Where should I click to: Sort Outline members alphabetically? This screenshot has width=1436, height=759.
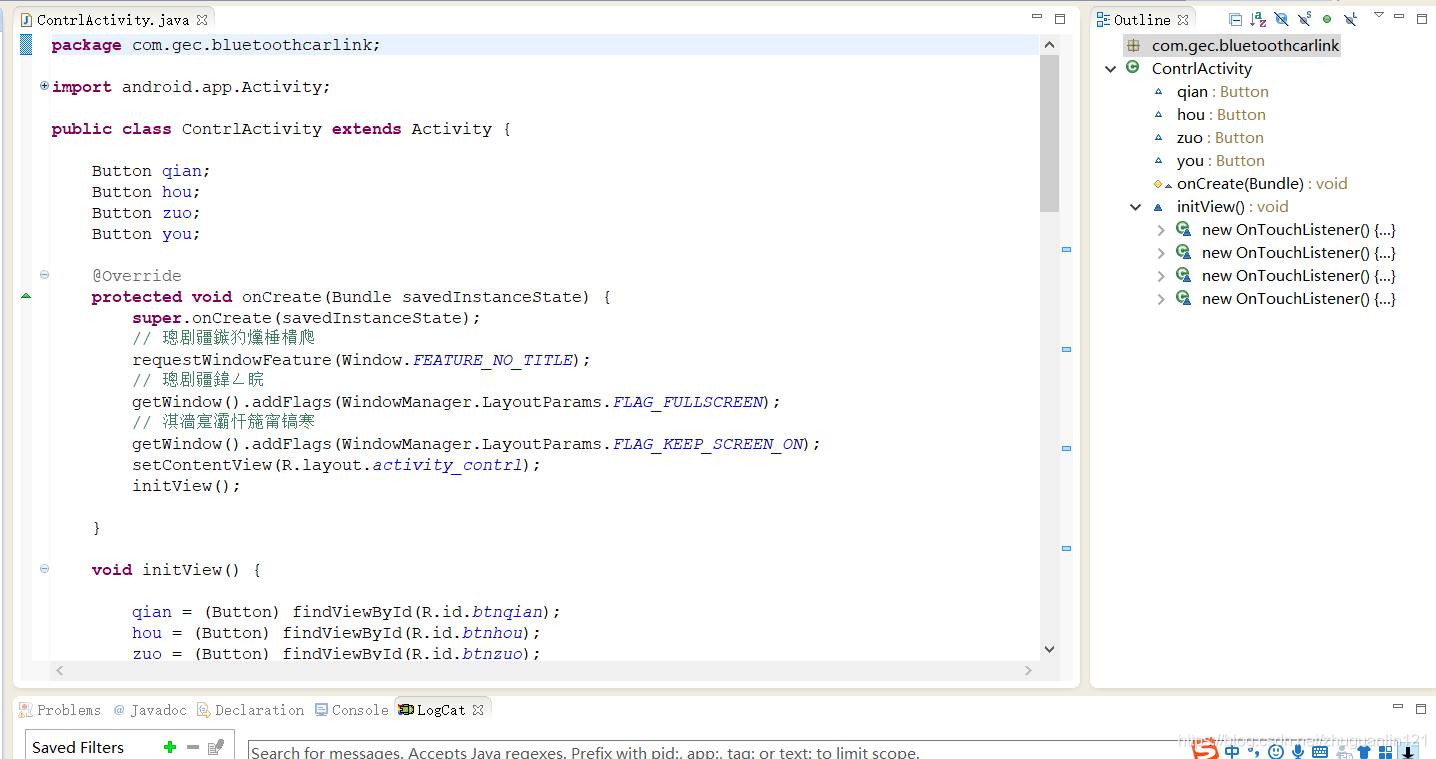pos(1258,19)
